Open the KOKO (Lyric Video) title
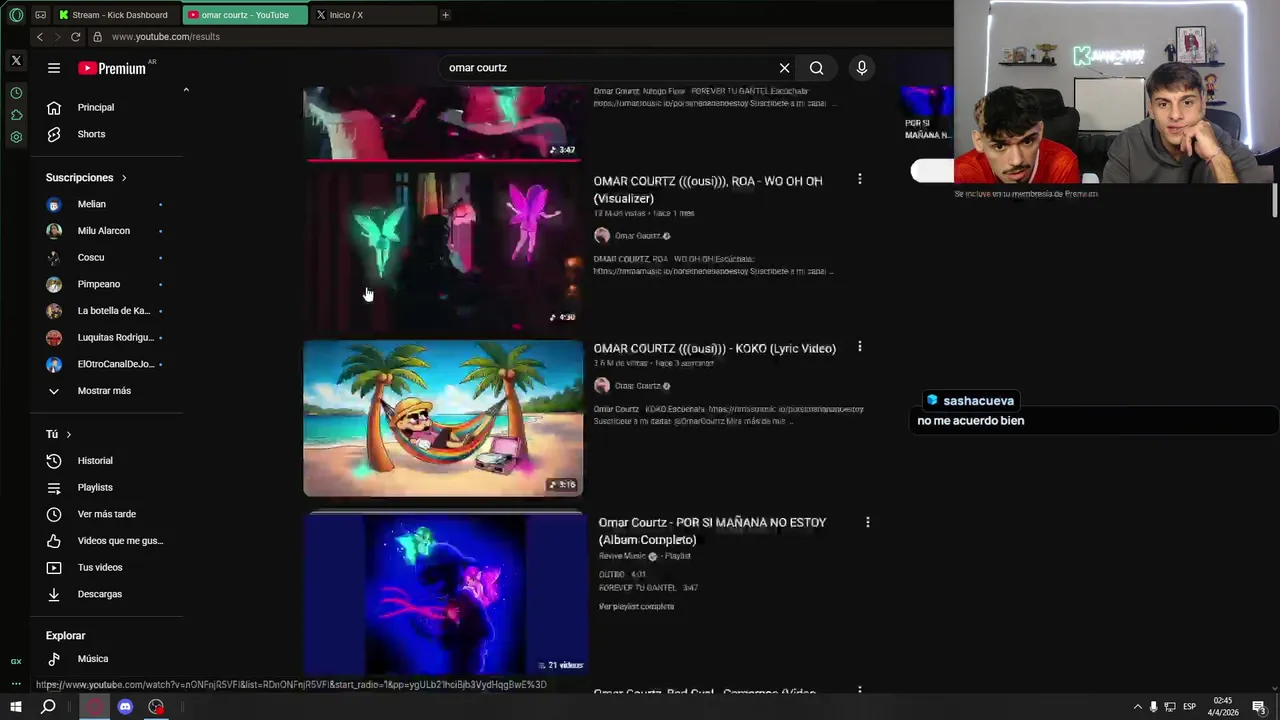 tap(715, 348)
